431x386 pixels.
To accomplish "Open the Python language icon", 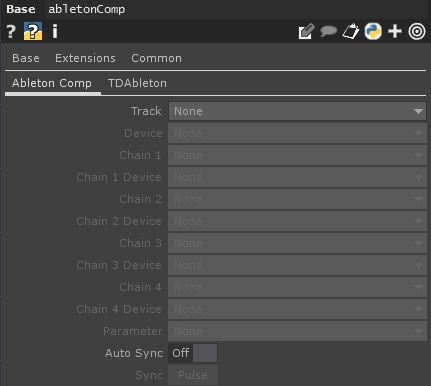I will (373, 31).
